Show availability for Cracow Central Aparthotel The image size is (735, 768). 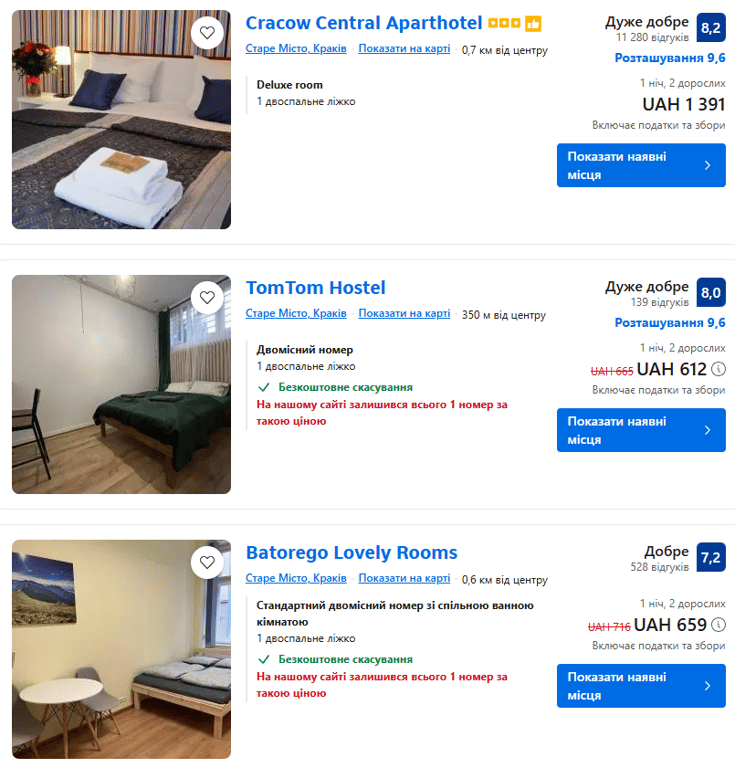click(641, 165)
